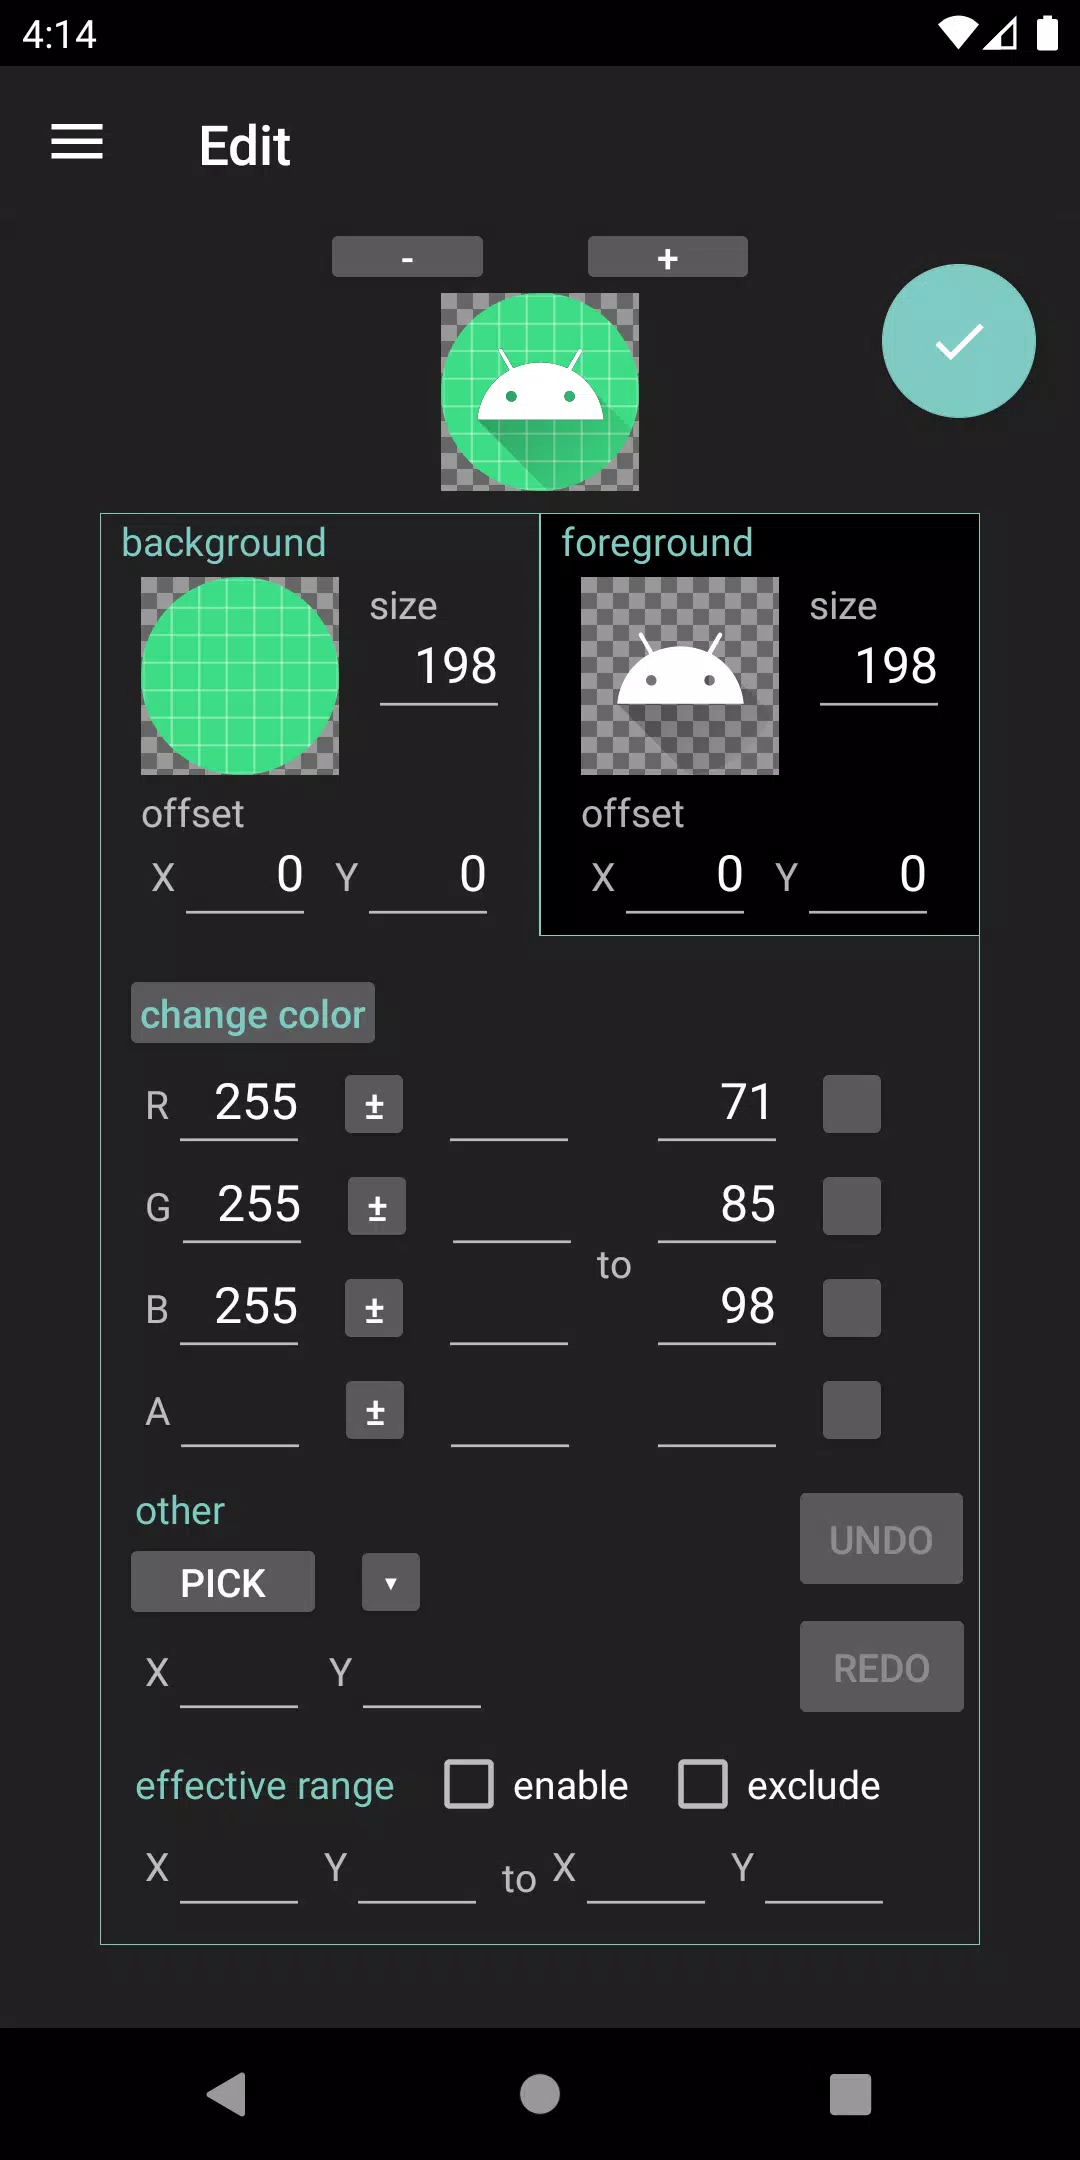1080x2160 pixels.
Task: Open the hamburger navigation menu
Action: tap(77, 142)
